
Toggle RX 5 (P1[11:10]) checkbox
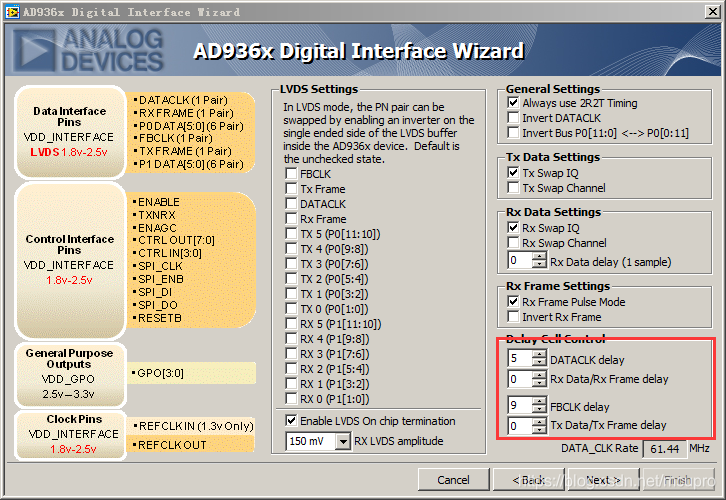tap(291, 324)
